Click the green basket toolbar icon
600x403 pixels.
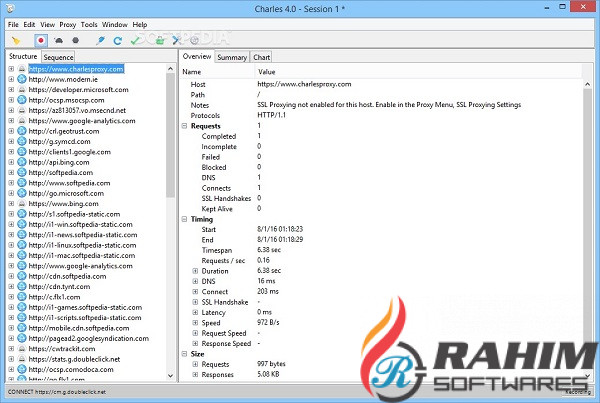(x=160, y=40)
